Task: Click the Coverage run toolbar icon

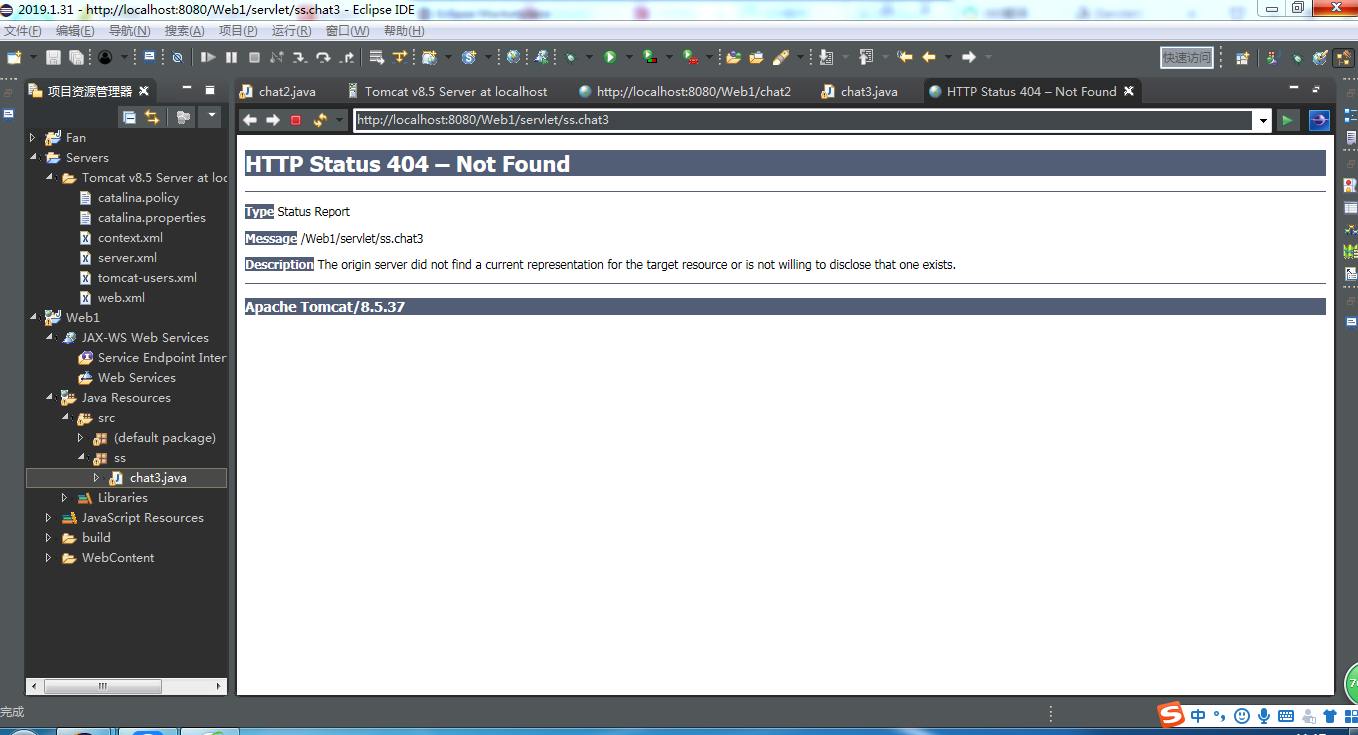Action: (x=650, y=57)
